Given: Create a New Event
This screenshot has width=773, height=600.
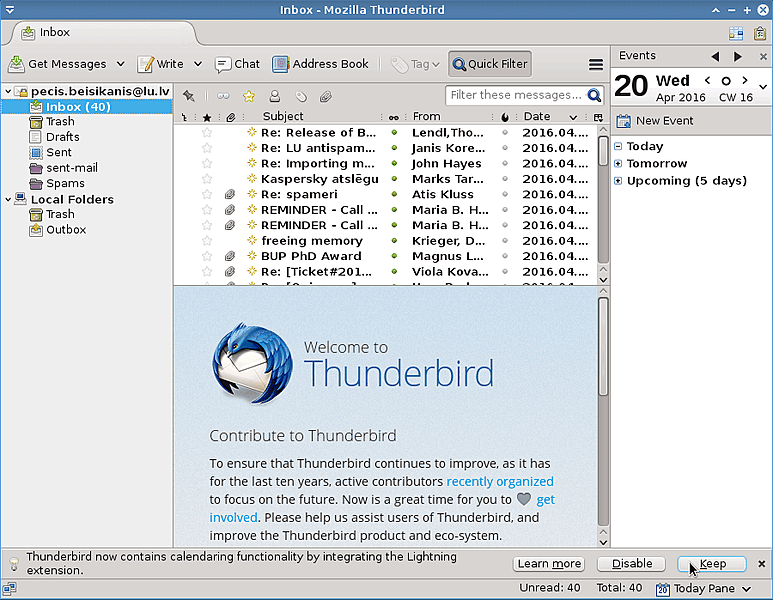Looking at the screenshot, I should pyautogui.click(x=655, y=121).
